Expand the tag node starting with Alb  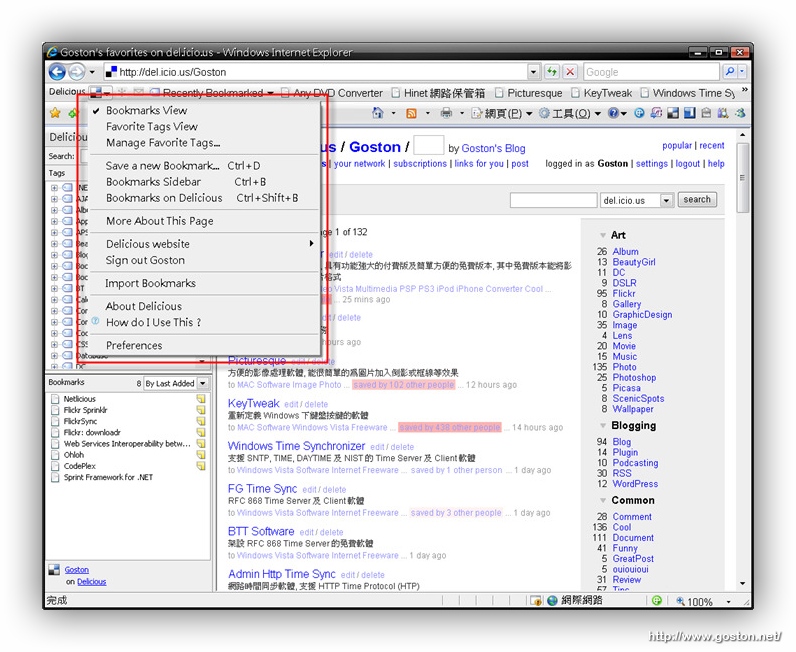[54, 210]
